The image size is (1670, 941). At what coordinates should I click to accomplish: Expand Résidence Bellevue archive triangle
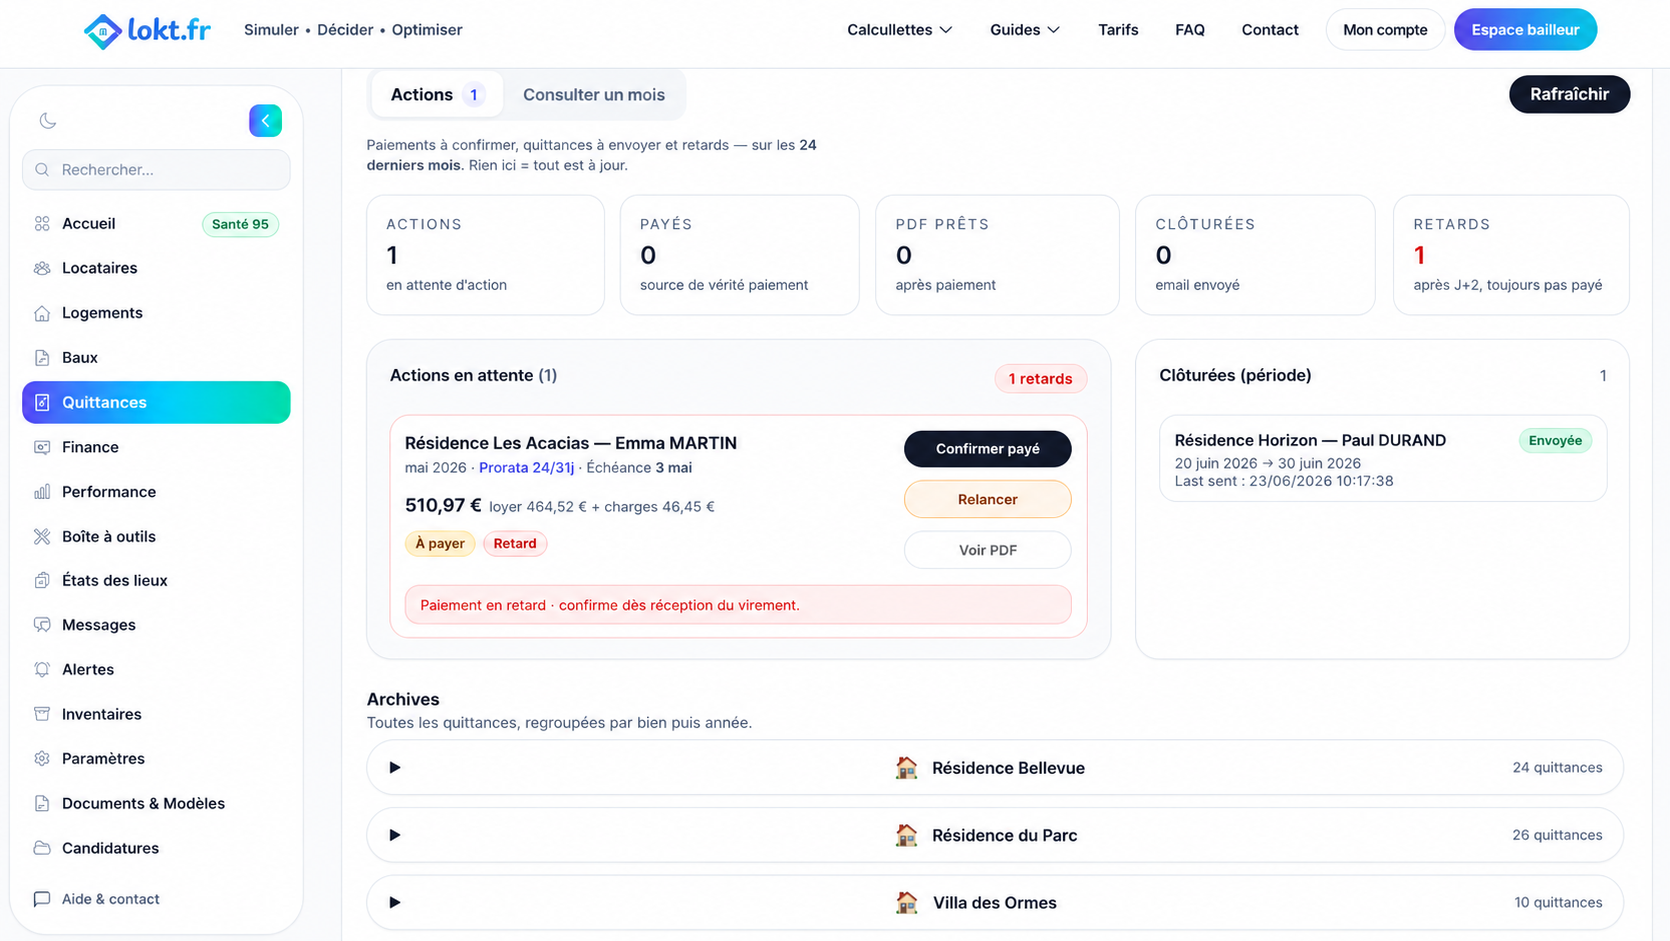395,768
